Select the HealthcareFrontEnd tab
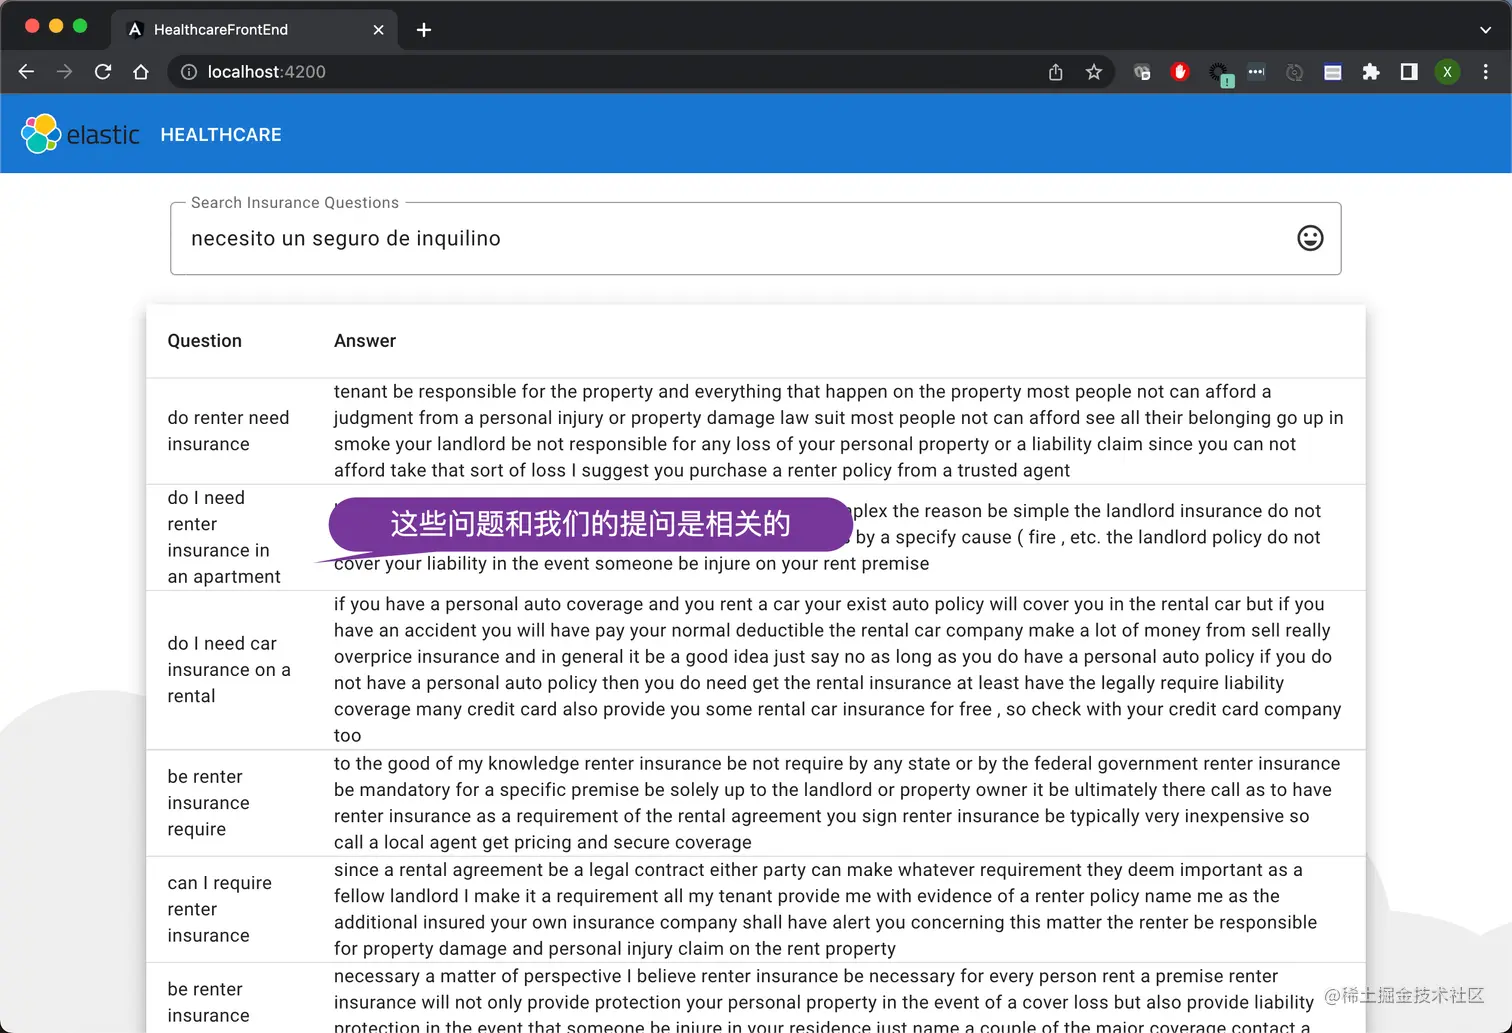This screenshot has height=1033, width=1512. (254, 30)
